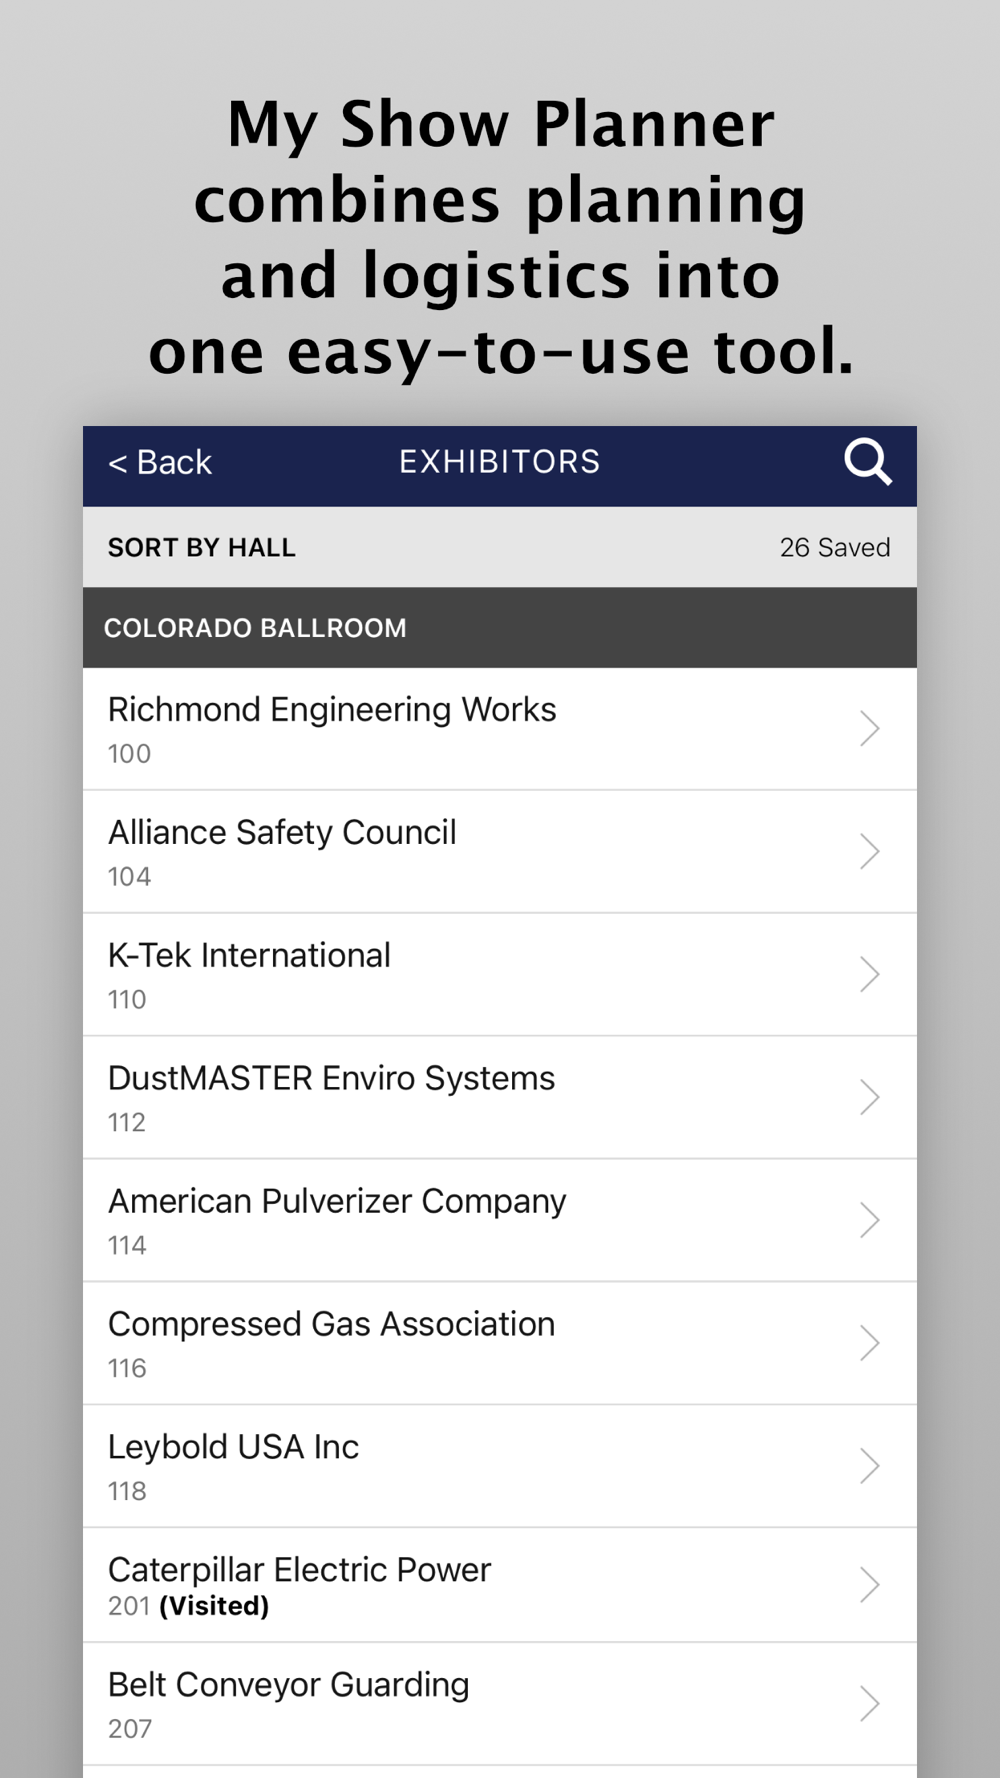Open exhibitor search with magnifying glass icon
This screenshot has width=1000, height=1778.
click(867, 462)
